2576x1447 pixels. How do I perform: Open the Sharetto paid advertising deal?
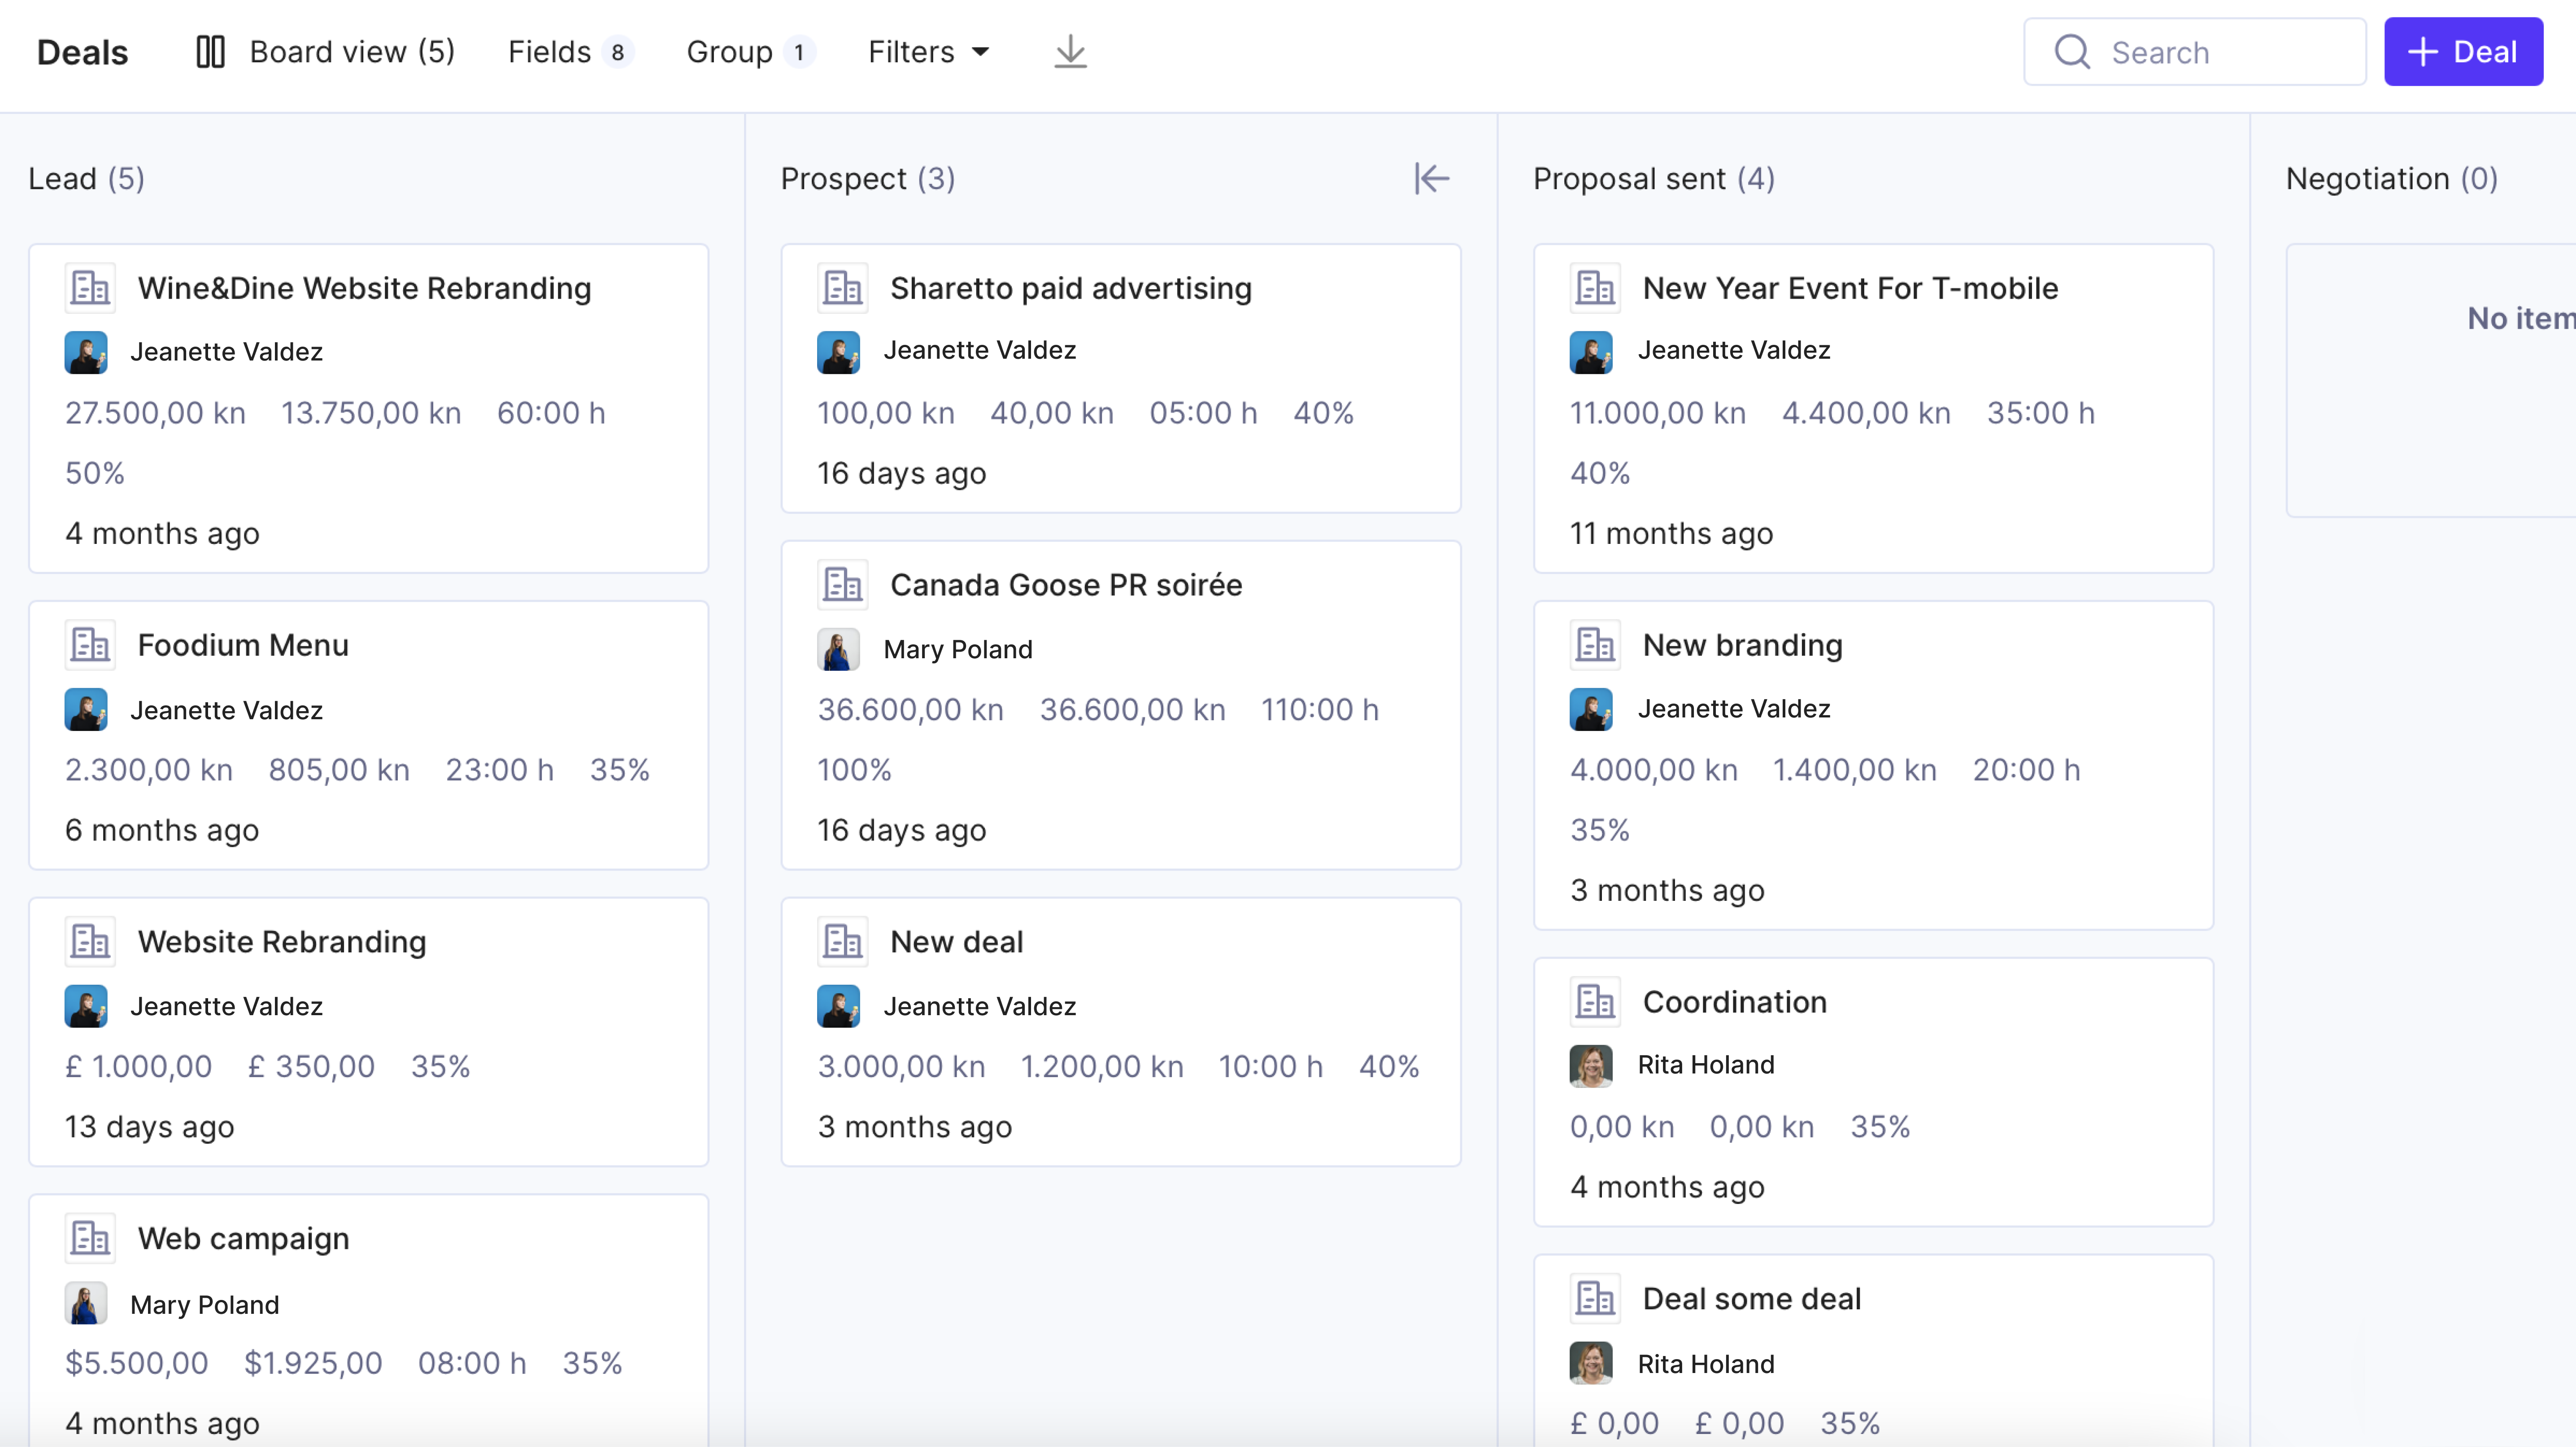coord(1070,288)
